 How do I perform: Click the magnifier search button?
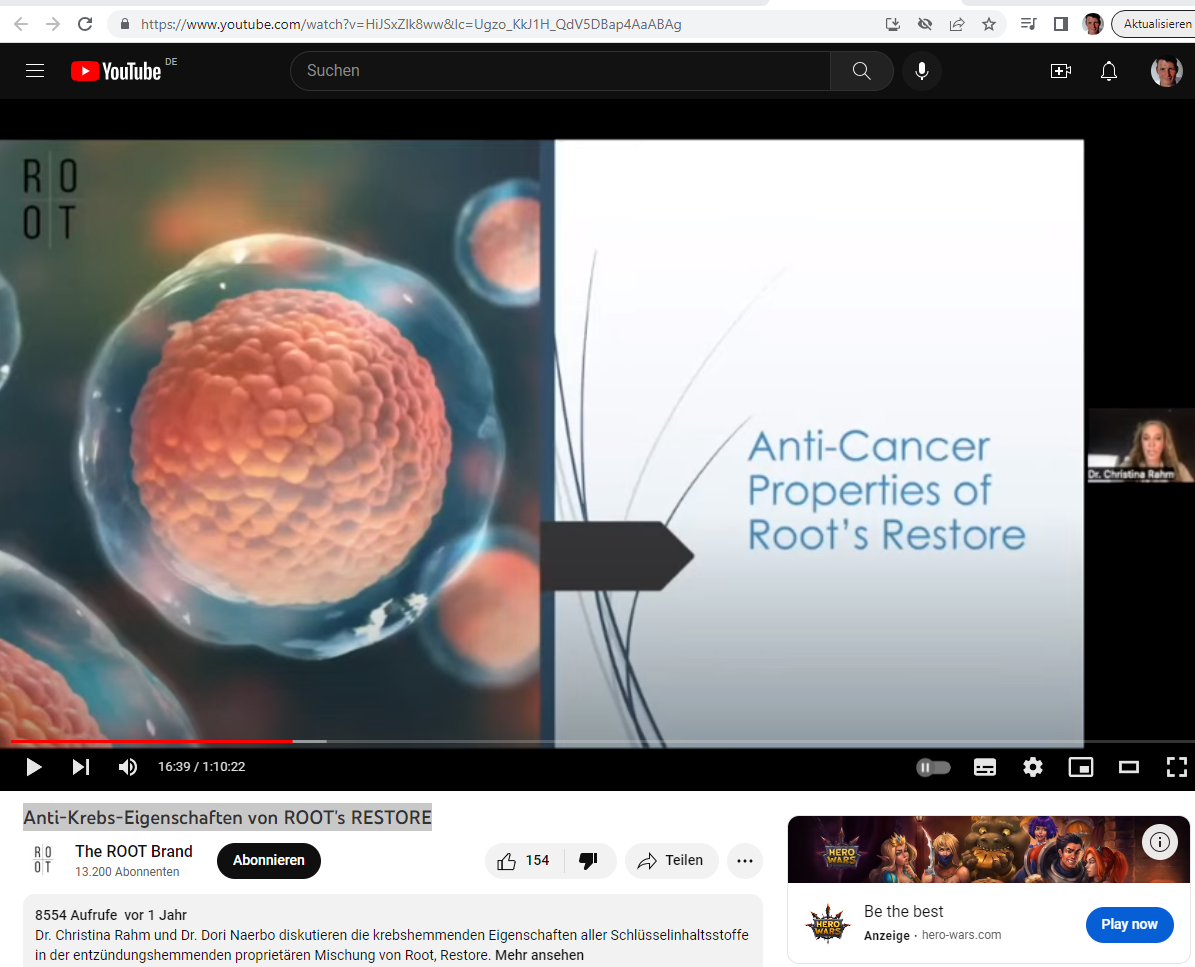pos(862,71)
